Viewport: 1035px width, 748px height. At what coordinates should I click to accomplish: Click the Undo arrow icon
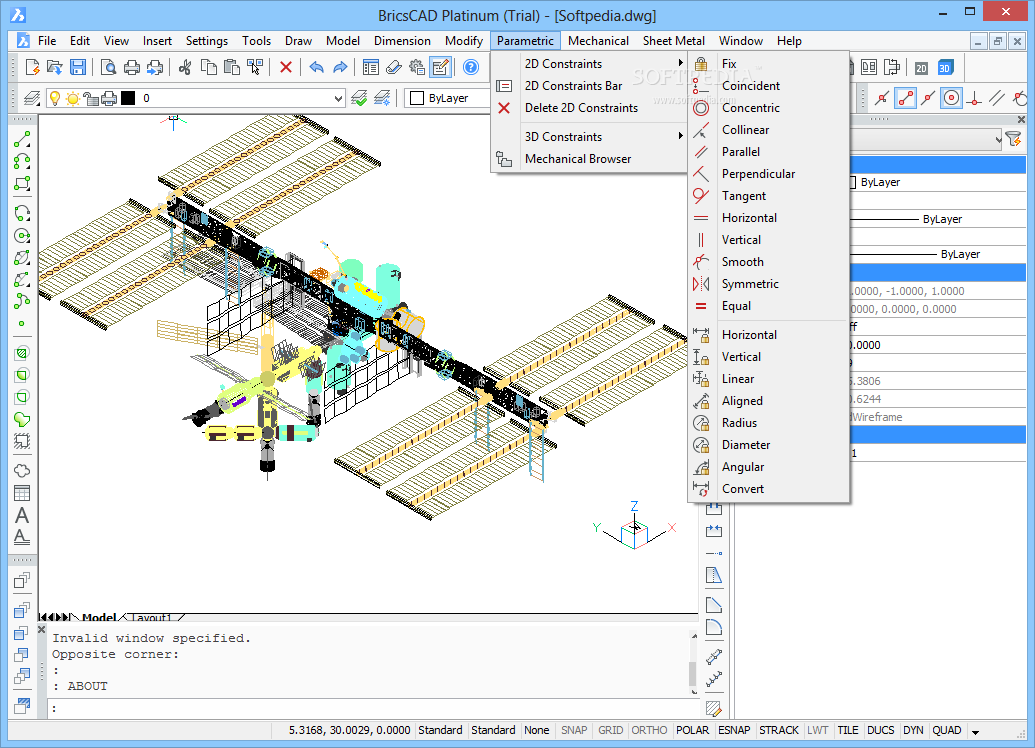coord(317,67)
